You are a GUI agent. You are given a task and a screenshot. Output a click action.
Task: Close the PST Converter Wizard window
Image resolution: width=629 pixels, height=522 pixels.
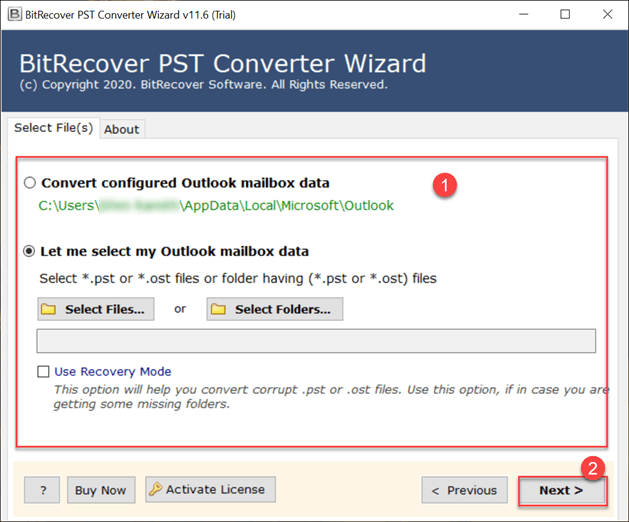pos(607,14)
